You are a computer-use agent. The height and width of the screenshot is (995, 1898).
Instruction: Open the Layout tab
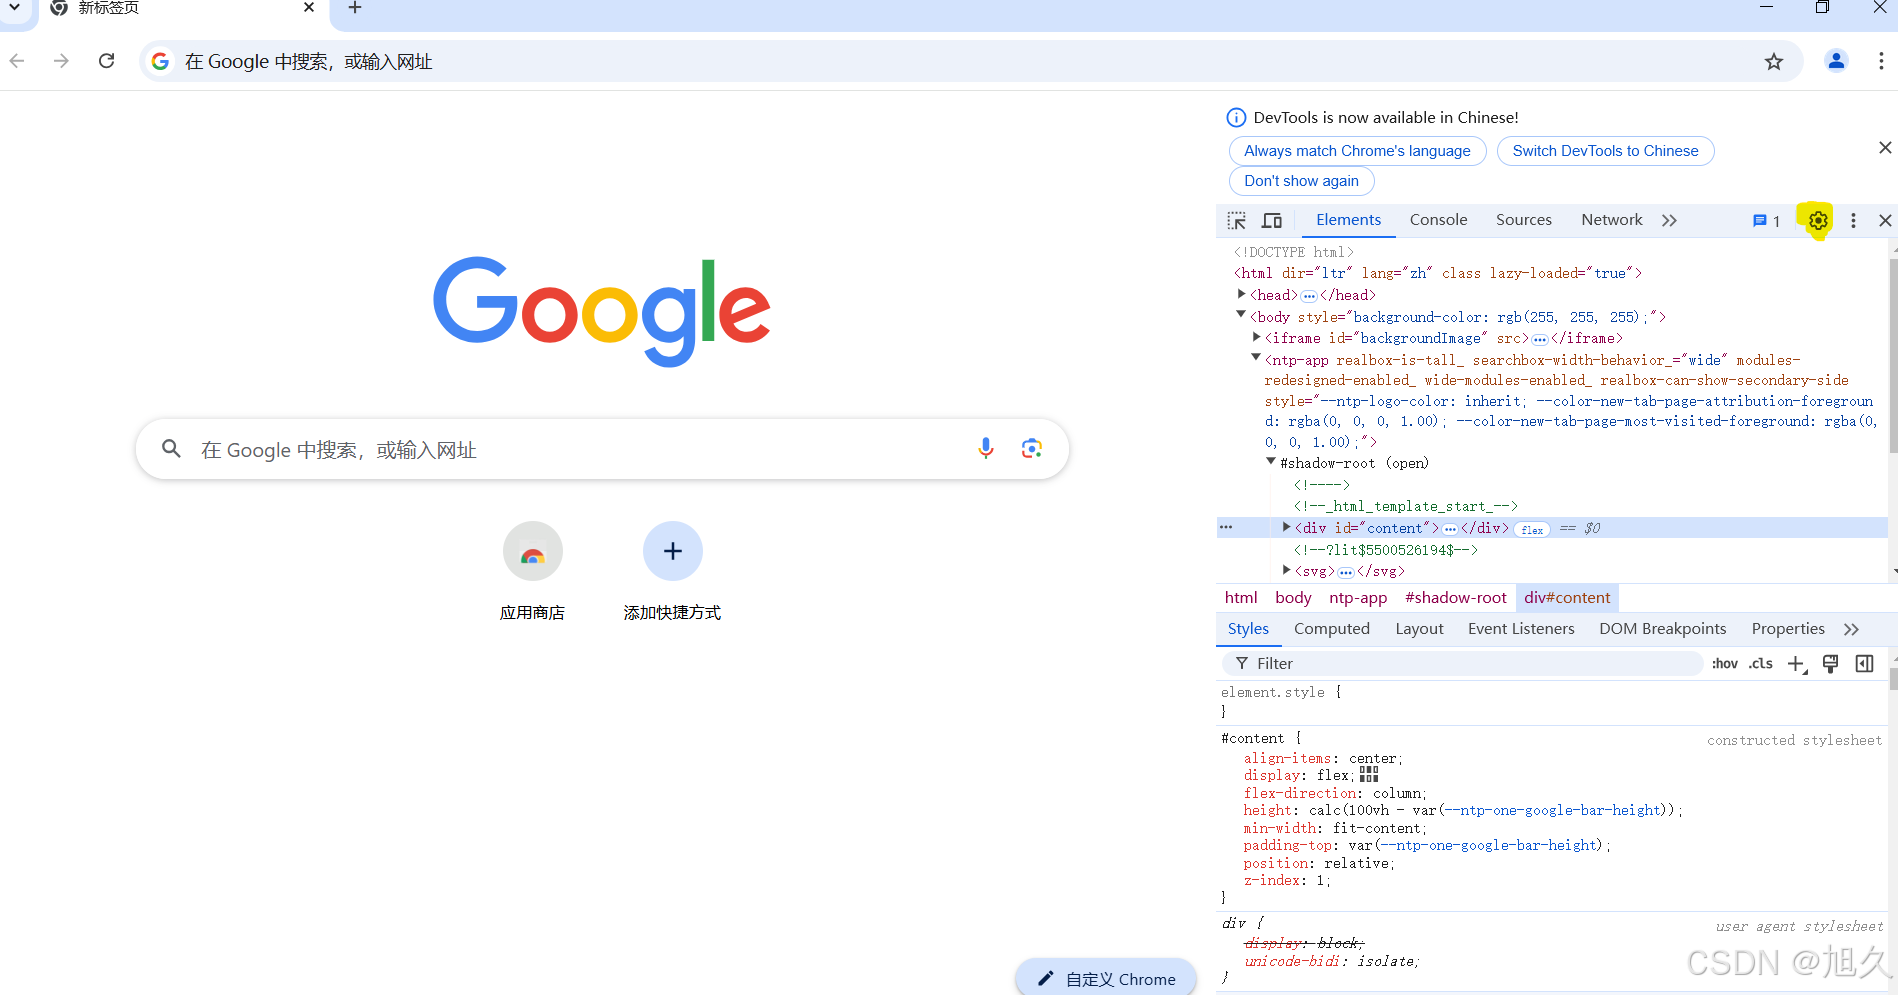pyautogui.click(x=1419, y=629)
